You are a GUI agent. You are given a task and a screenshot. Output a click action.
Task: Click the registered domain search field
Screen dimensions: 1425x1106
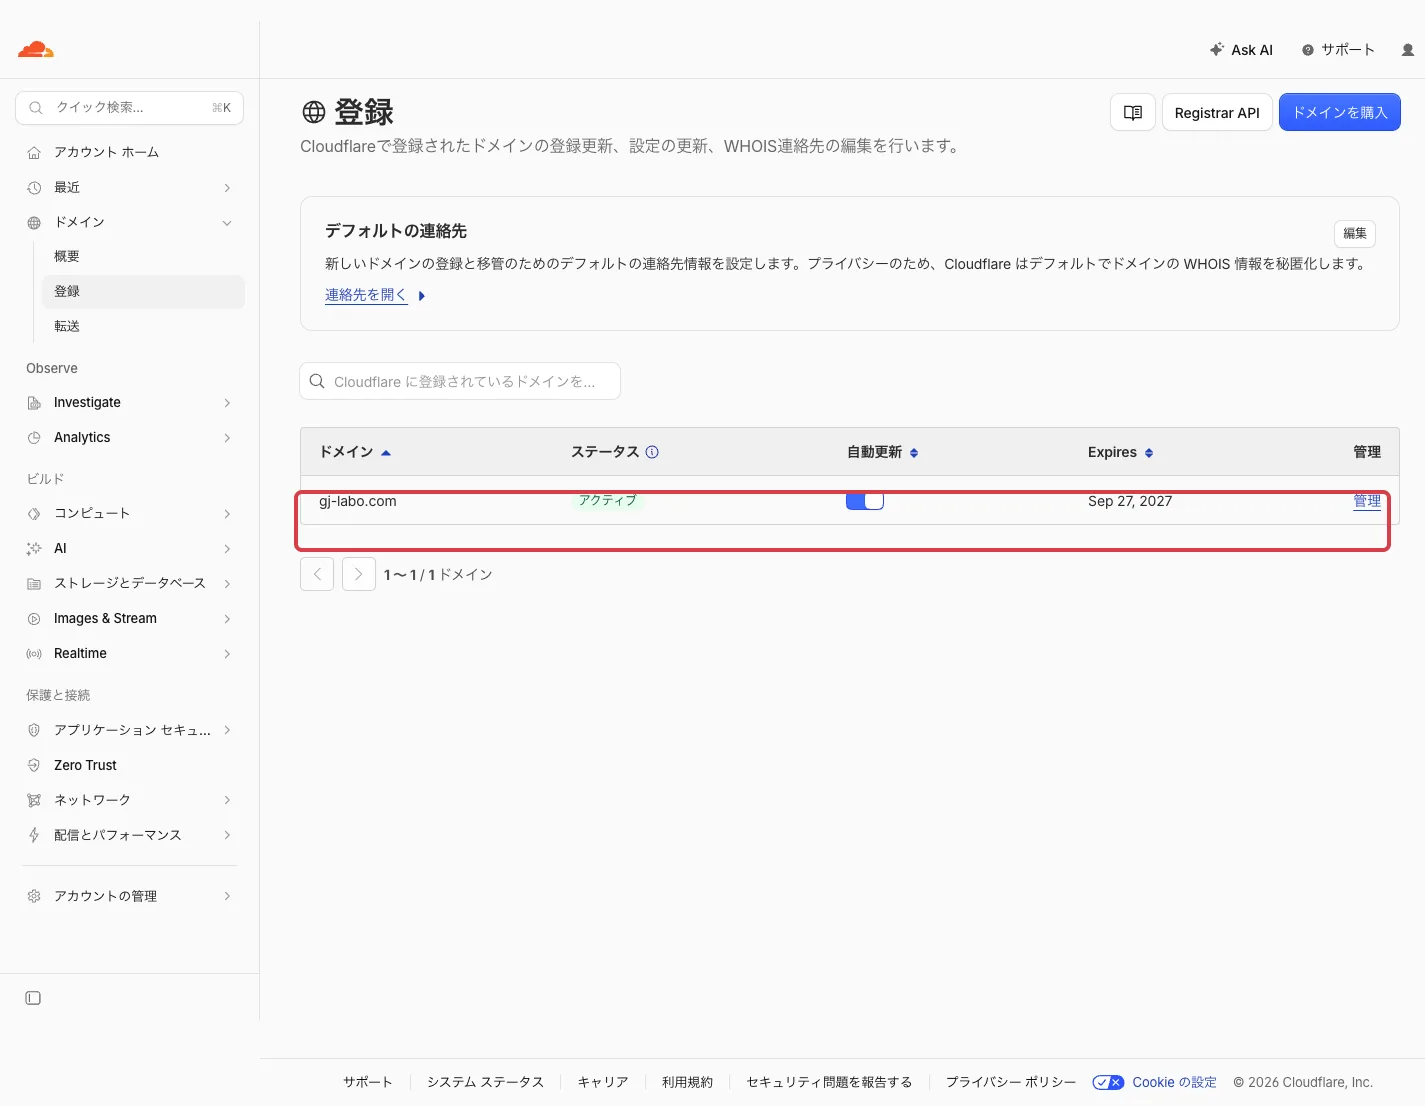(460, 381)
